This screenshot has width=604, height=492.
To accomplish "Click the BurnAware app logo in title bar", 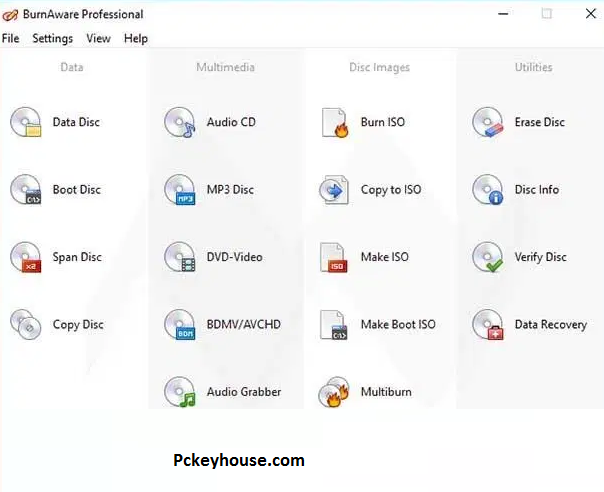I will pyautogui.click(x=10, y=15).
